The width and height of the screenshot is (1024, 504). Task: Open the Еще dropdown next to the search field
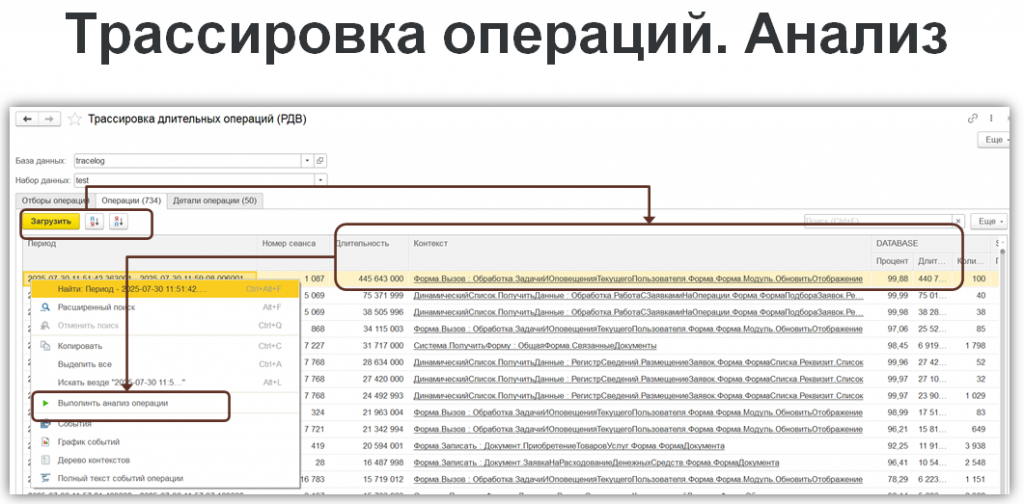click(x=989, y=221)
